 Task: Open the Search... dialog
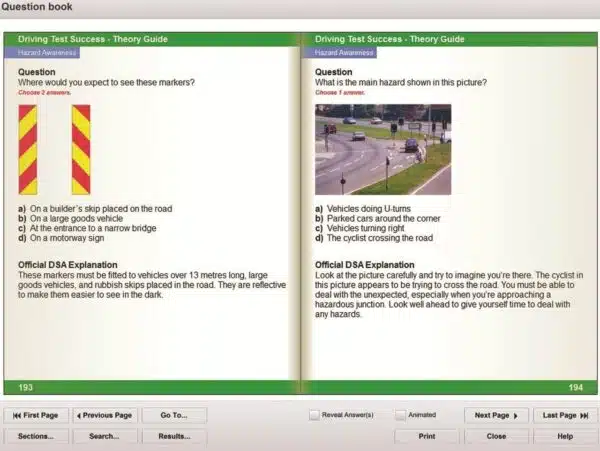(105, 436)
